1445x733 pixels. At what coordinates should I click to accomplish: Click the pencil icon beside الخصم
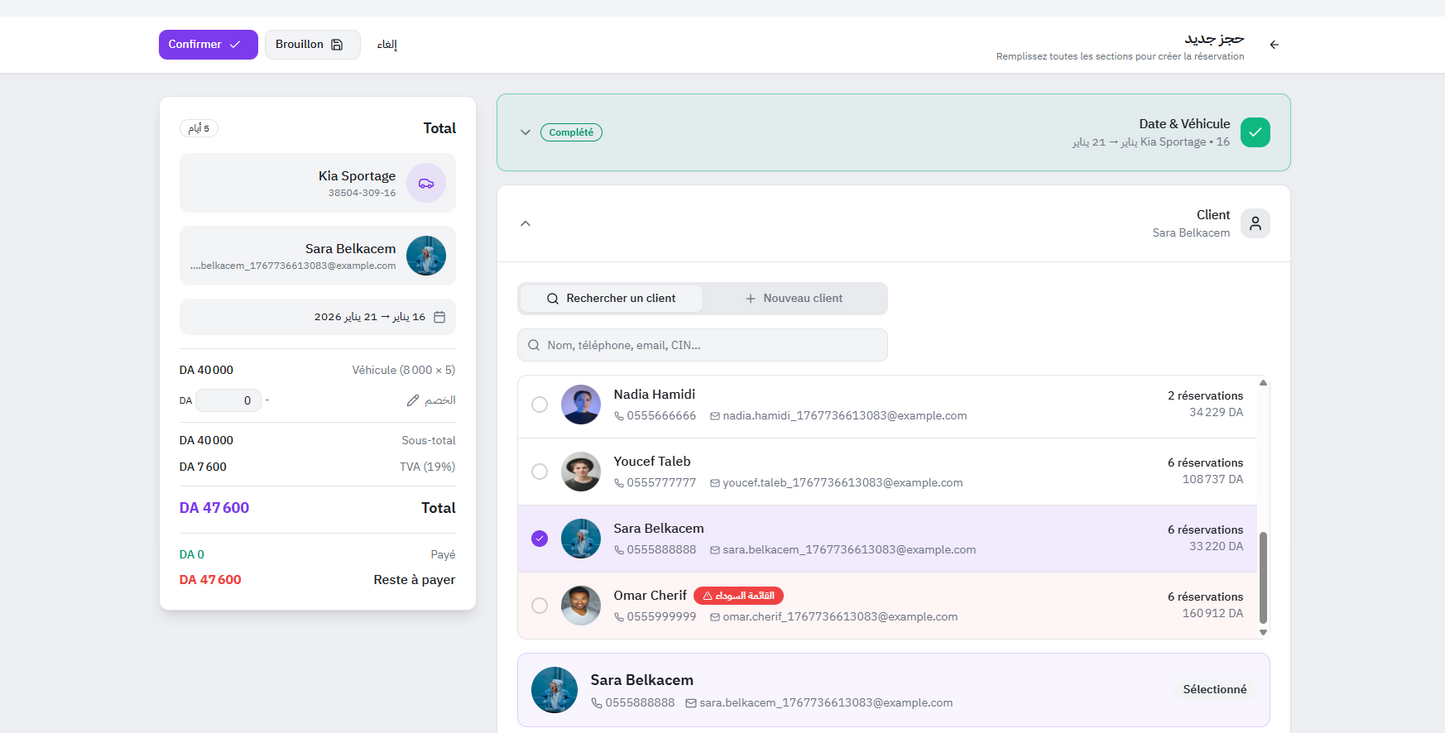tap(413, 400)
